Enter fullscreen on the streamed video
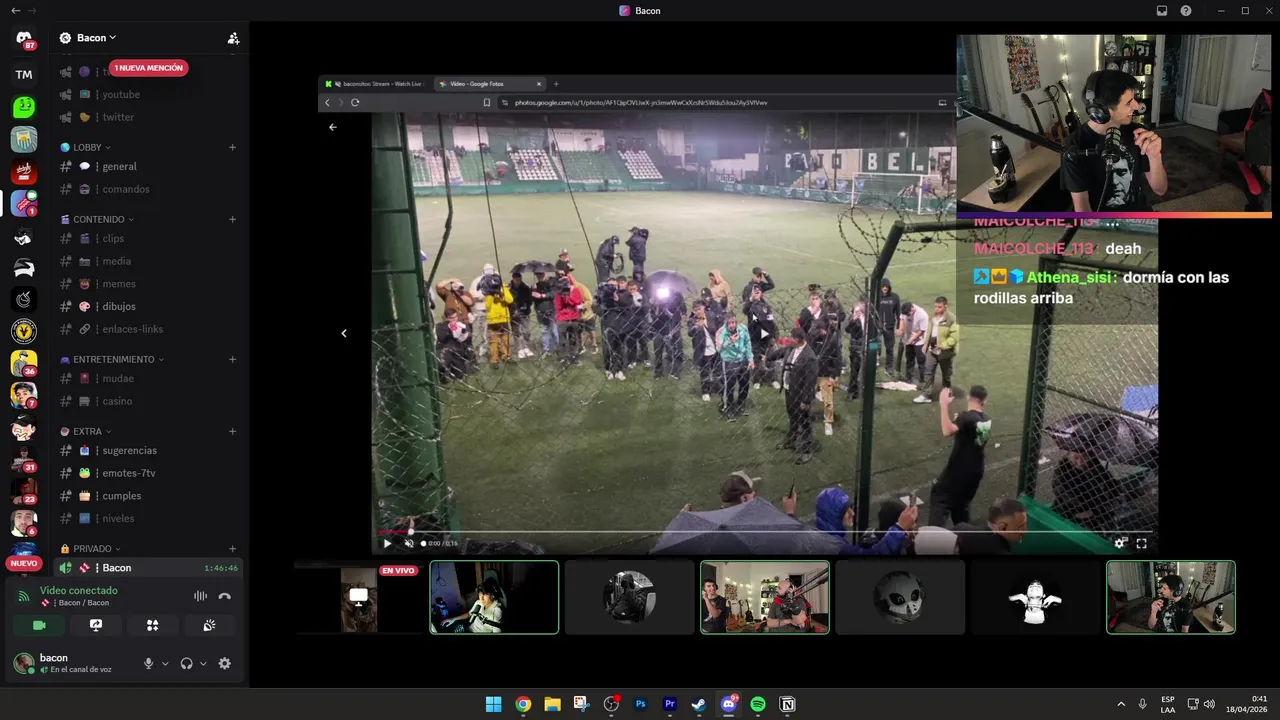Image resolution: width=1280 pixels, height=720 pixels. pyautogui.click(x=1141, y=543)
